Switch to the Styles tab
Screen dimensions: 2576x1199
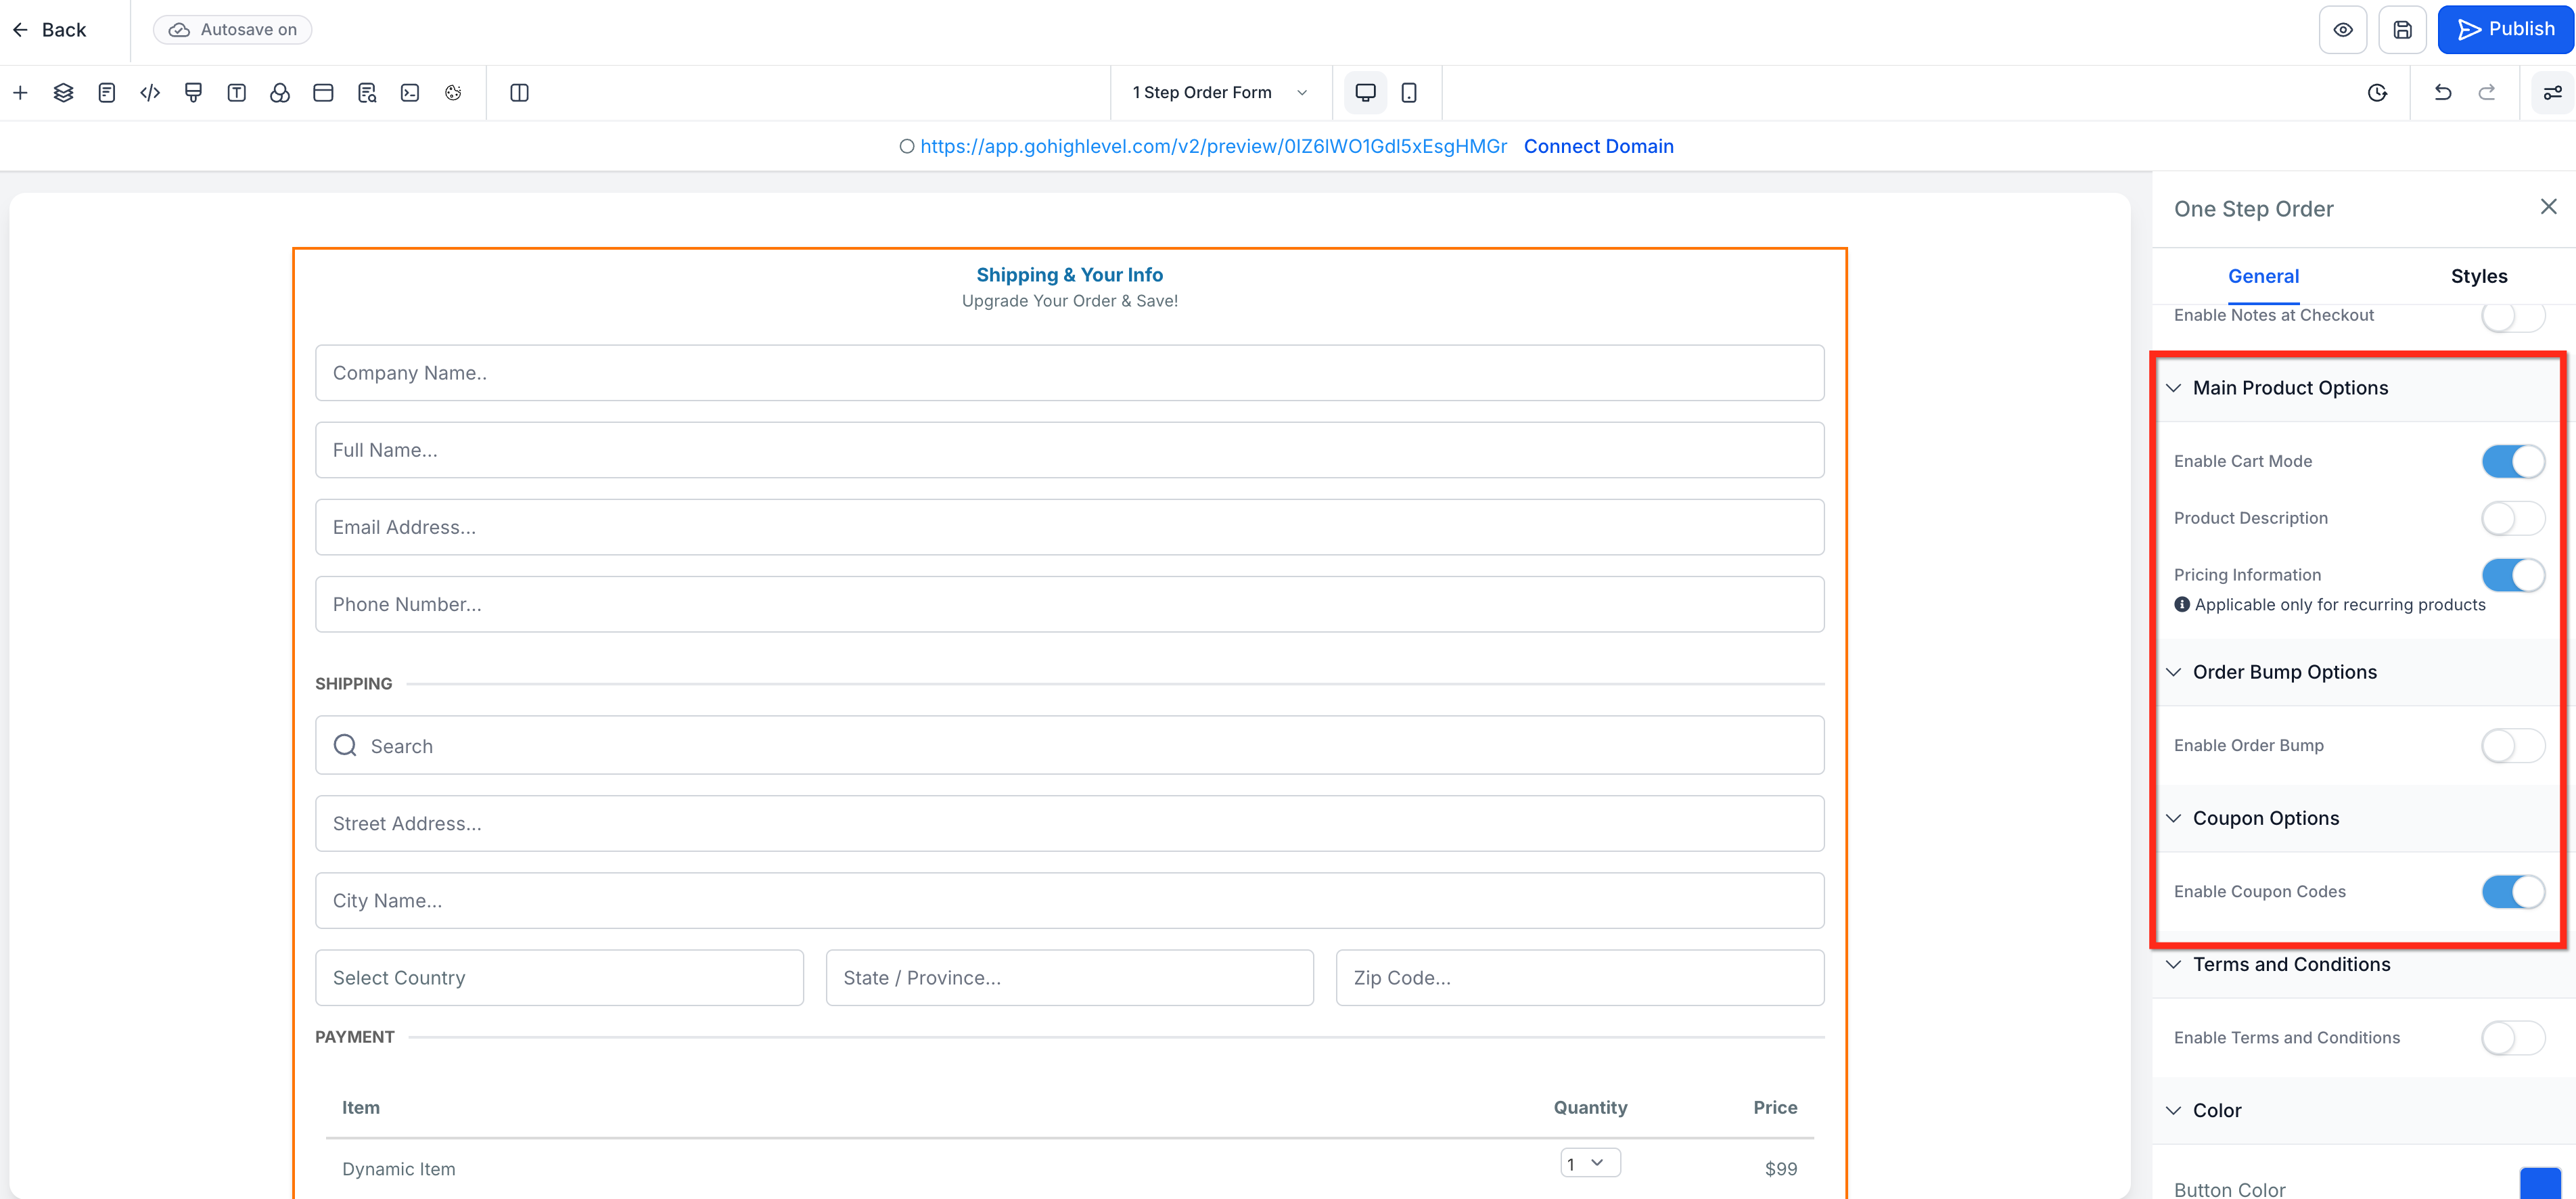[x=2478, y=276]
